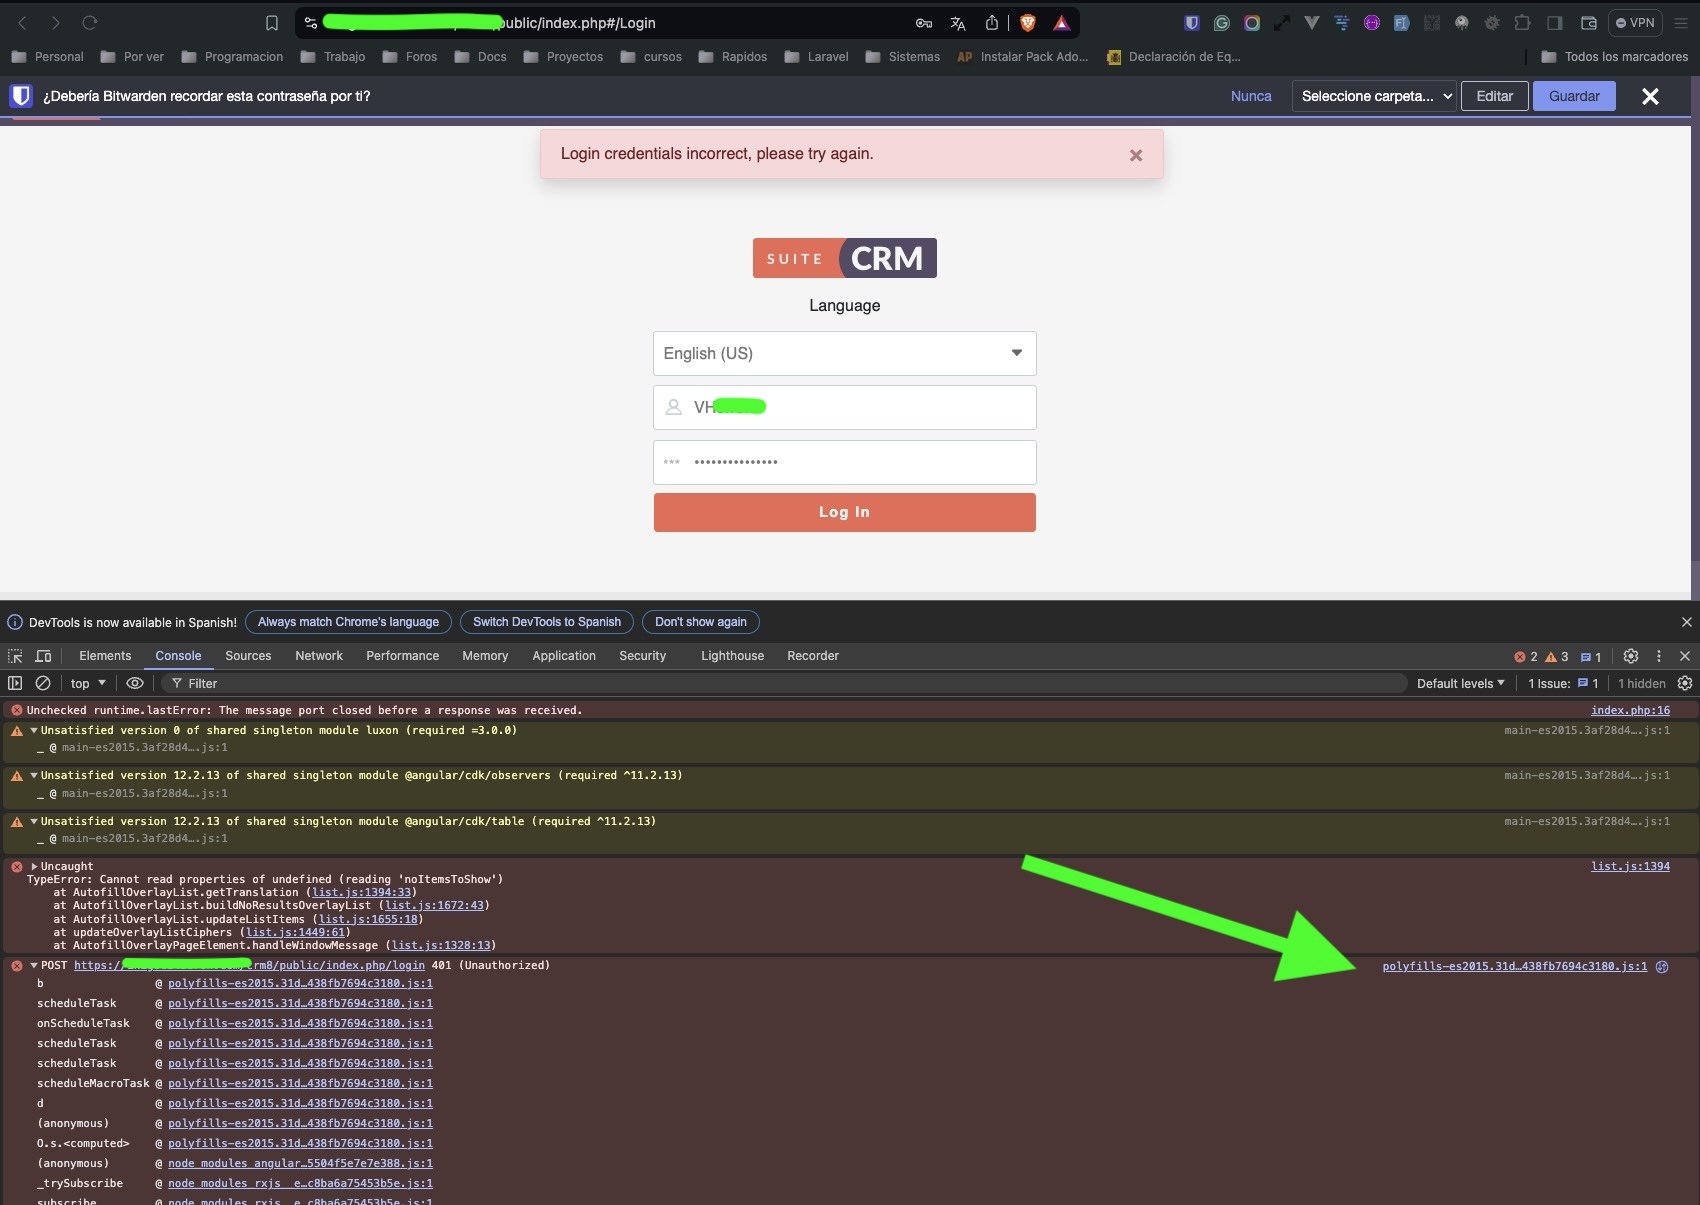
Task: Open the Seleccione carpeta dropdown
Action: pos(1374,96)
